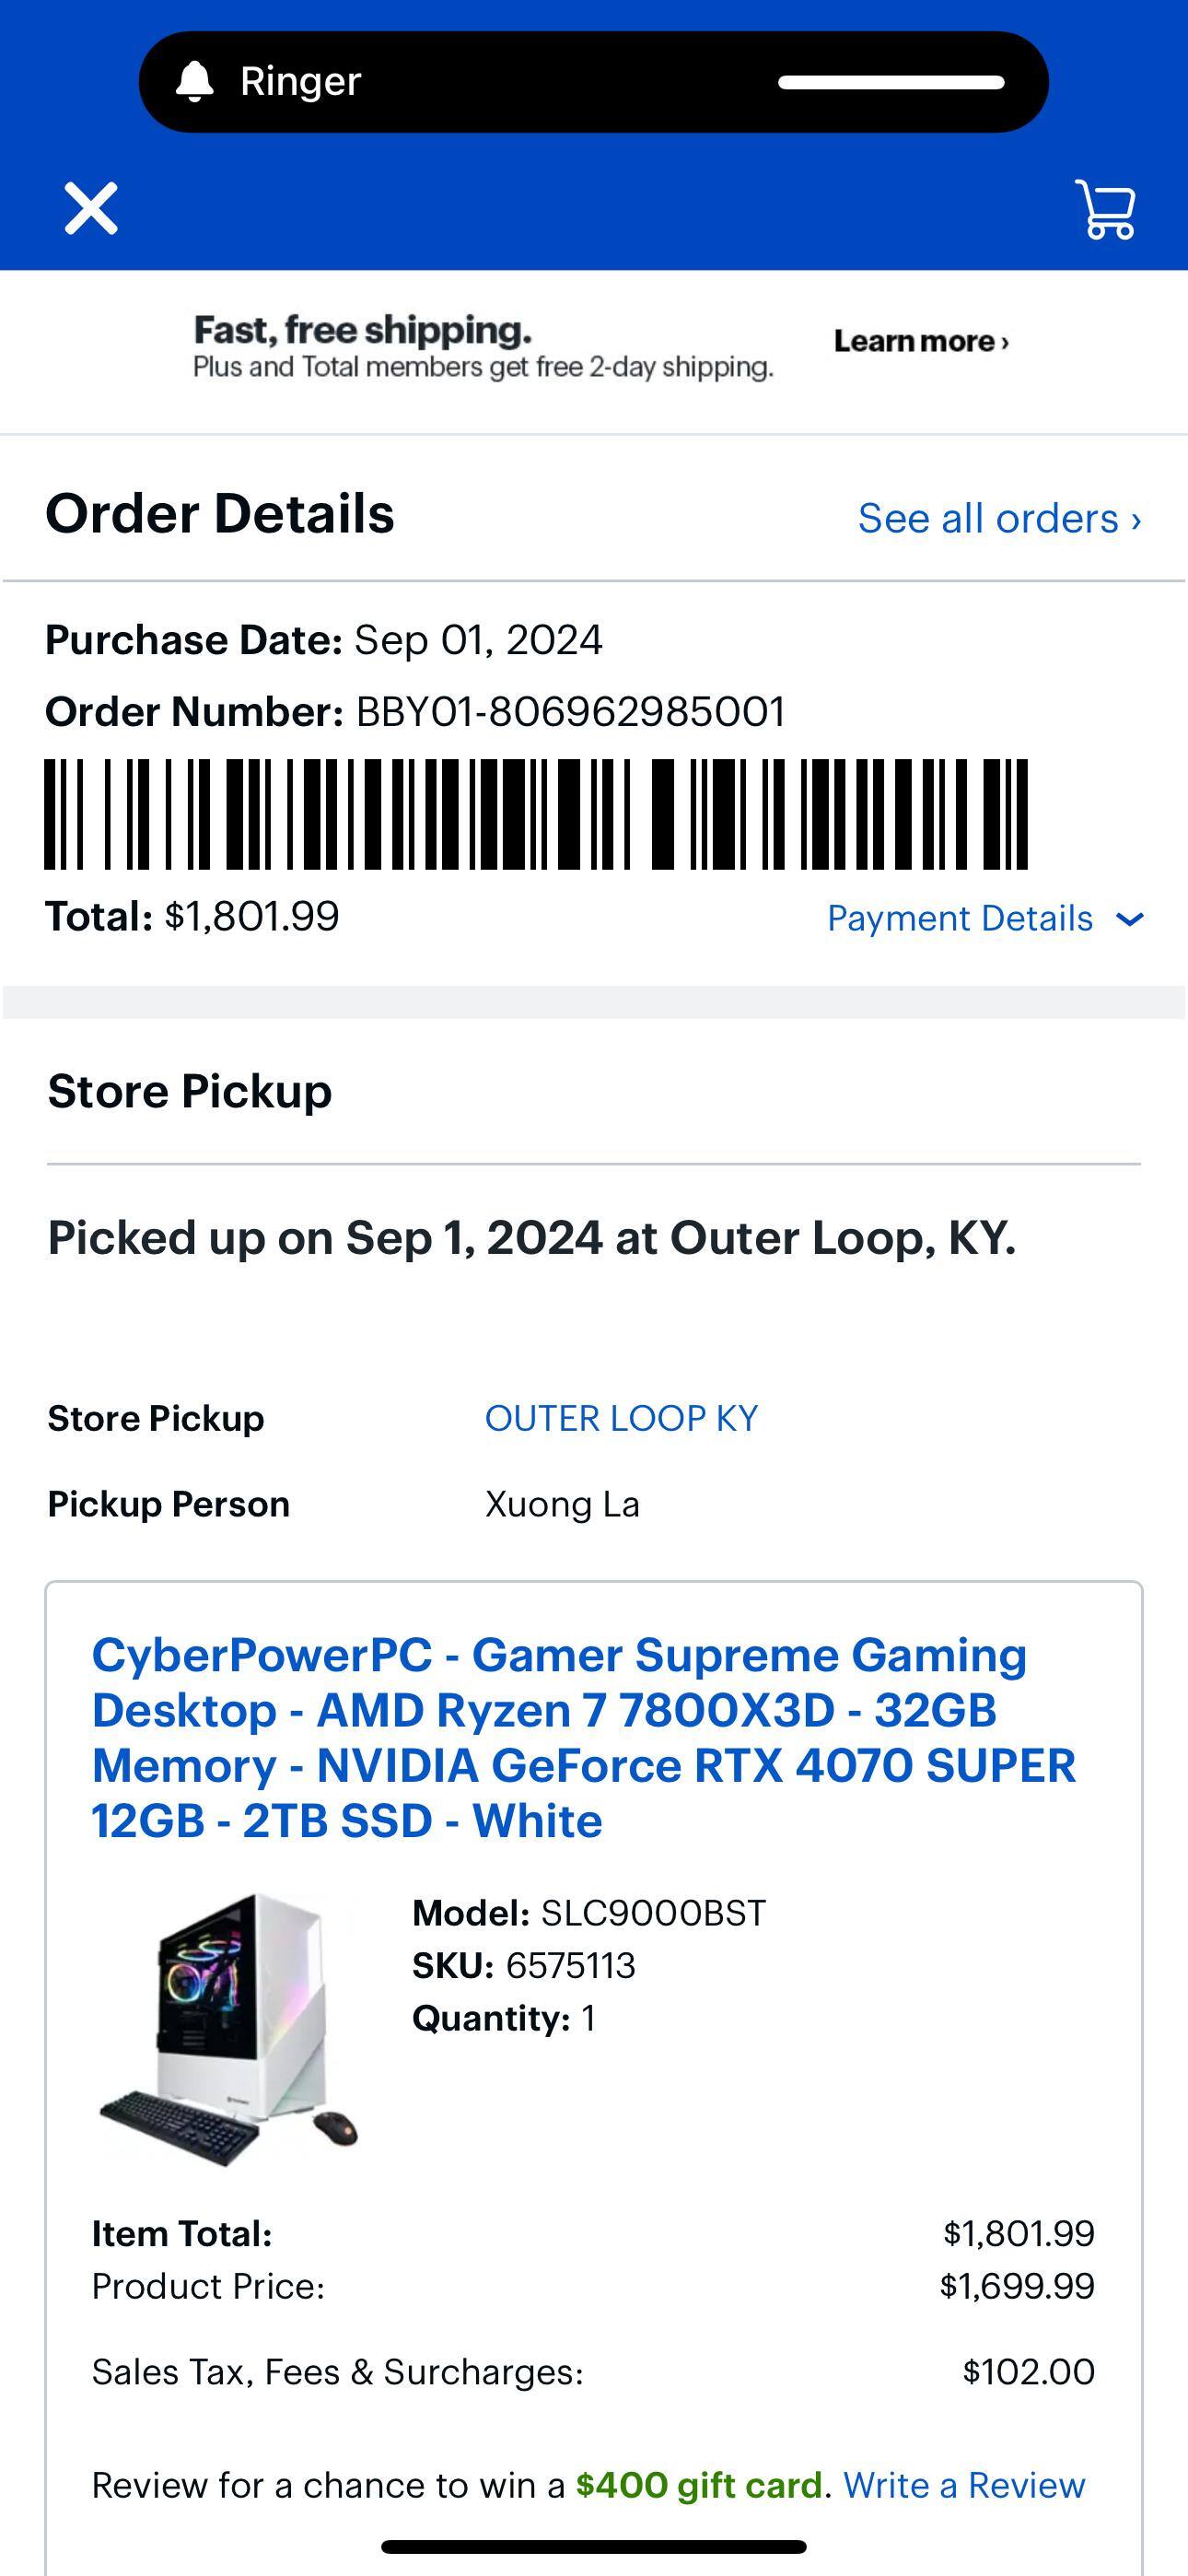The image size is (1188, 2576).
Task: Tap the bell icon in the Ringer pill
Action: point(196,80)
